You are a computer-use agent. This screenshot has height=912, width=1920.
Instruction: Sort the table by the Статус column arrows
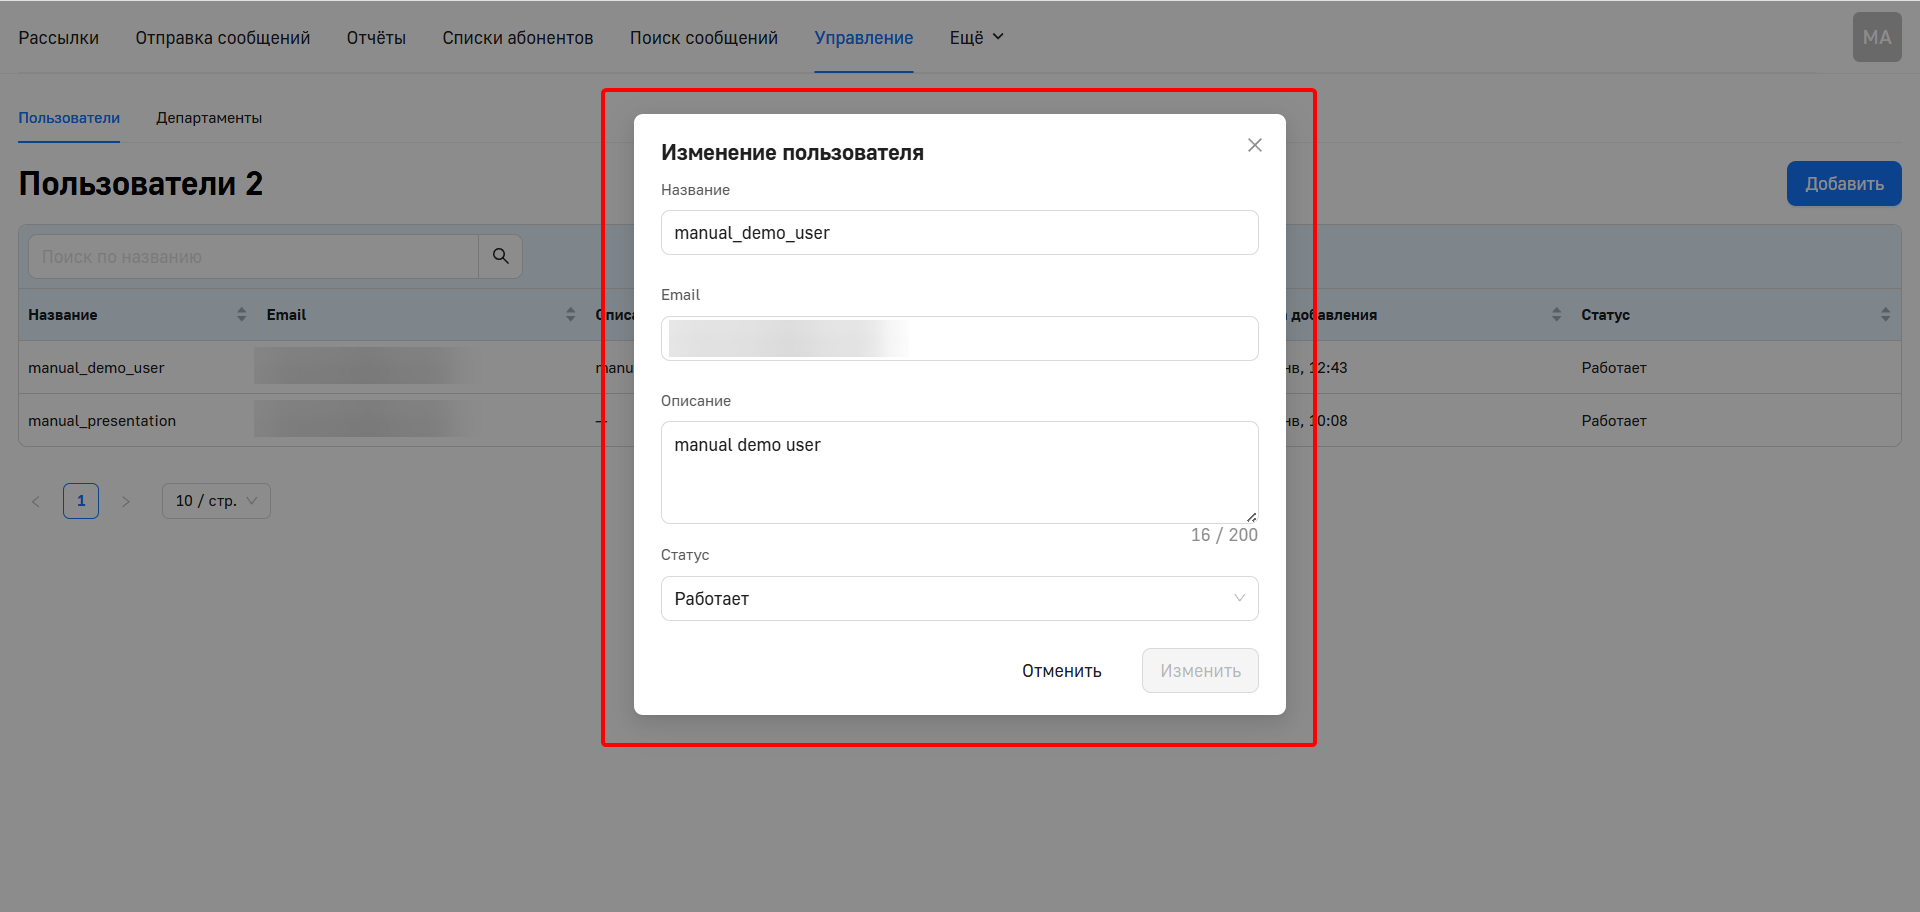click(x=1886, y=314)
